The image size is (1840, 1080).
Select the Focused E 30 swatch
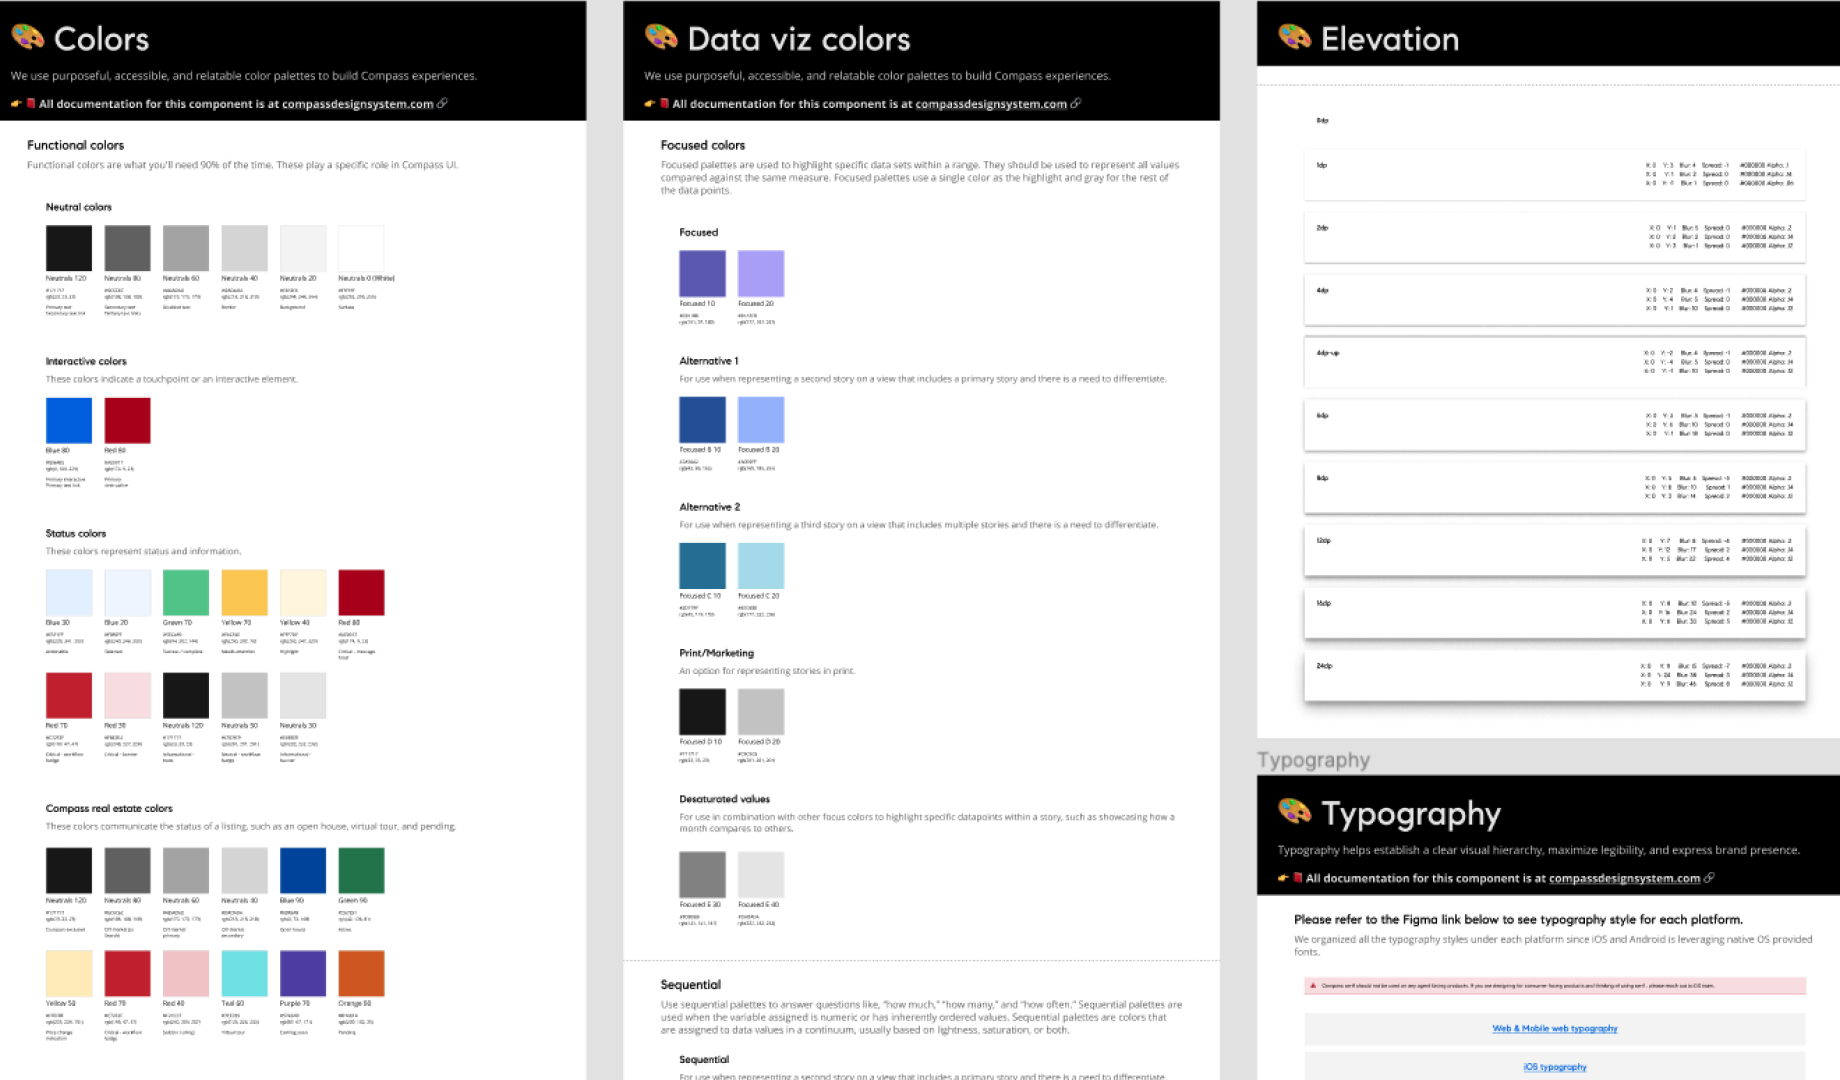click(x=702, y=874)
